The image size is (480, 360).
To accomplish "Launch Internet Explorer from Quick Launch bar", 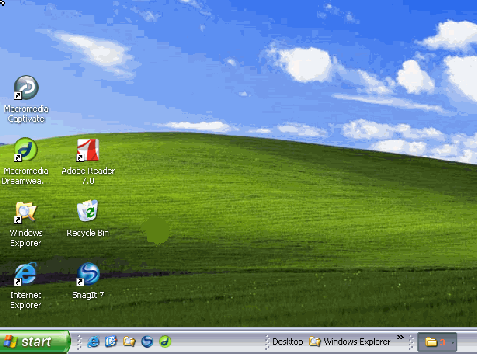I will pos(93,342).
